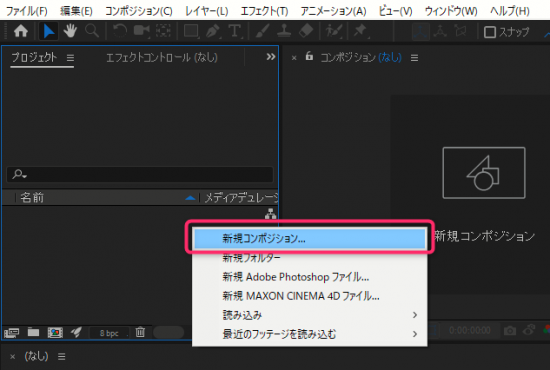The image size is (550, 370).
Task: Select the Pen tool
Action: [213, 31]
